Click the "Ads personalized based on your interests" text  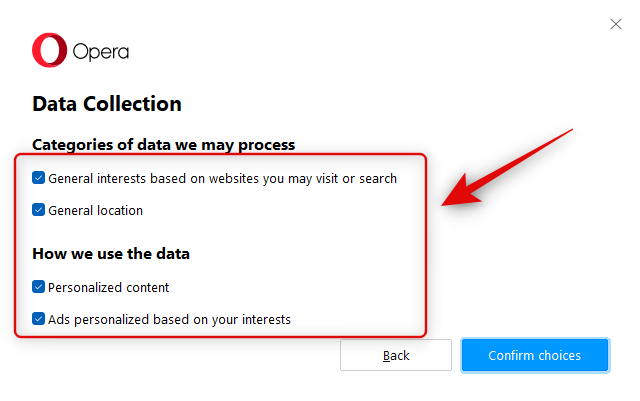pyautogui.click(x=169, y=320)
